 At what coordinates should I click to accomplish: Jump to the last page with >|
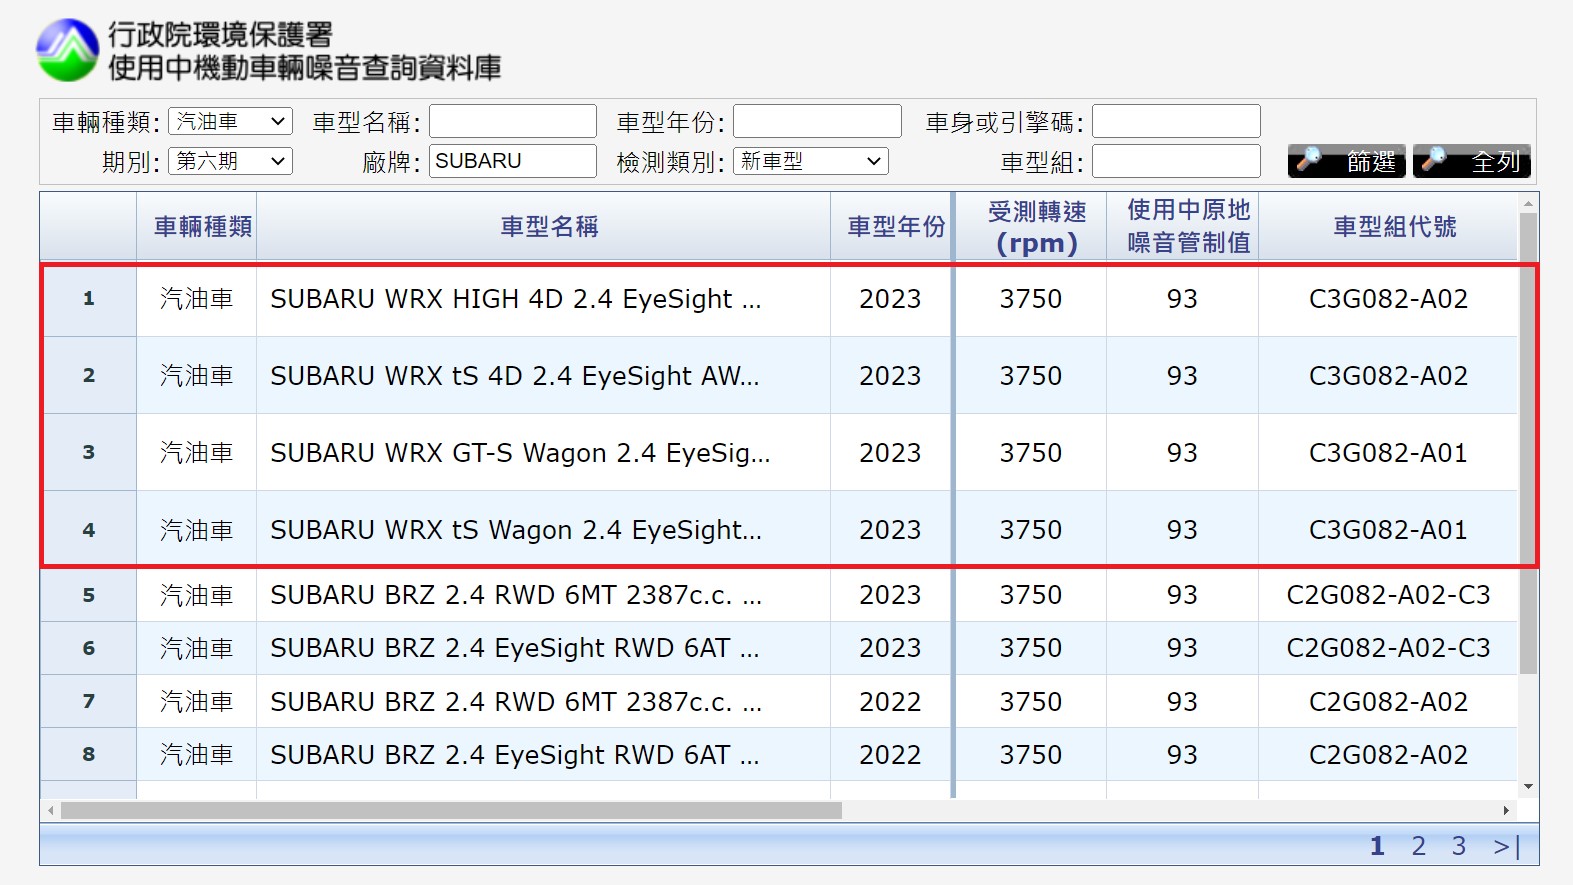tap(1506, 846)
